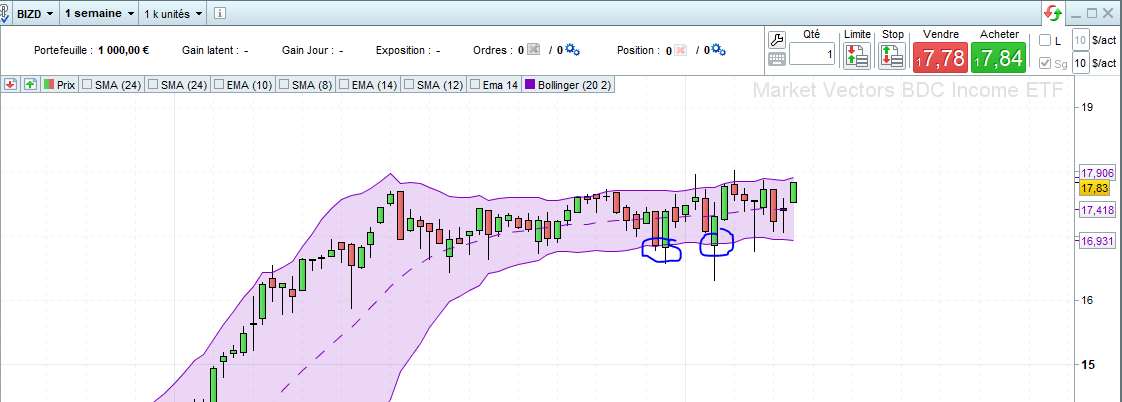Click the green Acheter 17,84 button
1122x402 pixels.
pos(998,57)
